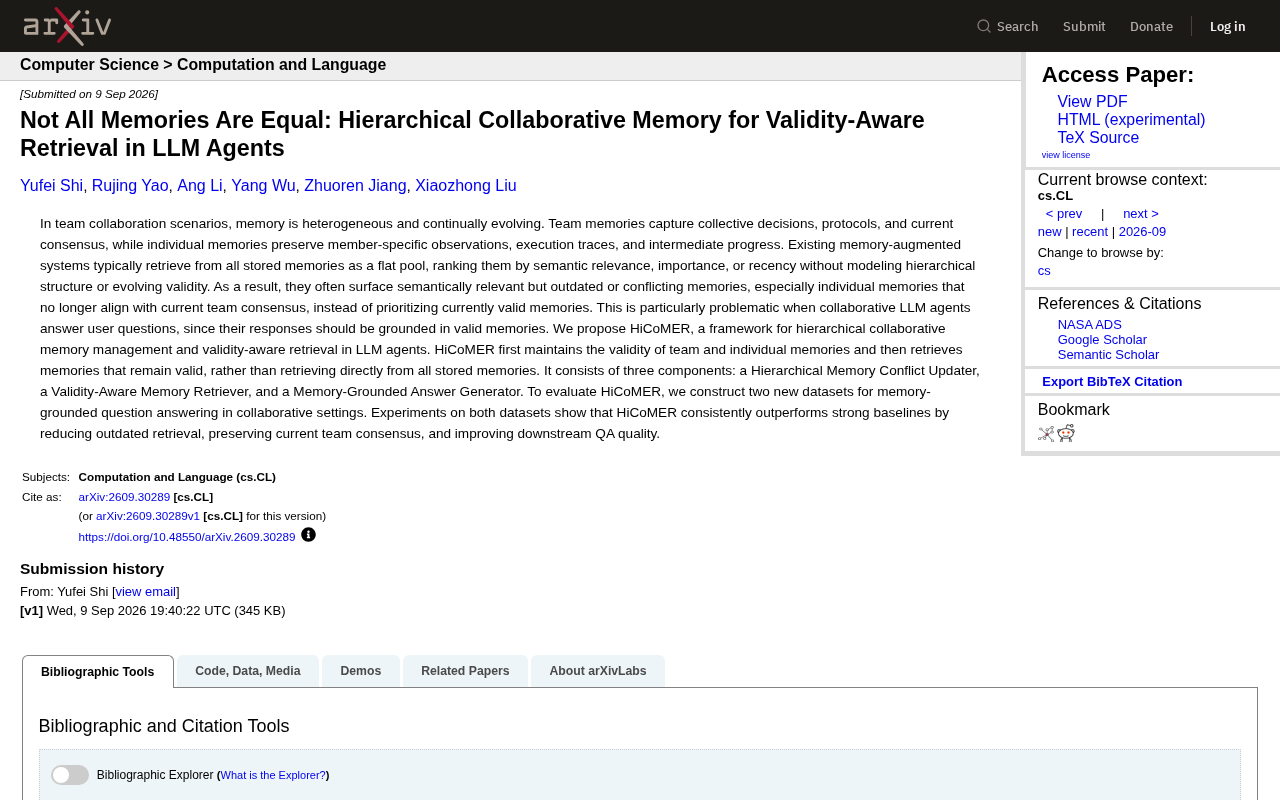This screenshot has height=800, width=1280.
Task: Click the BibSonomy bookmark icon
Action: tap(1046, 434)
